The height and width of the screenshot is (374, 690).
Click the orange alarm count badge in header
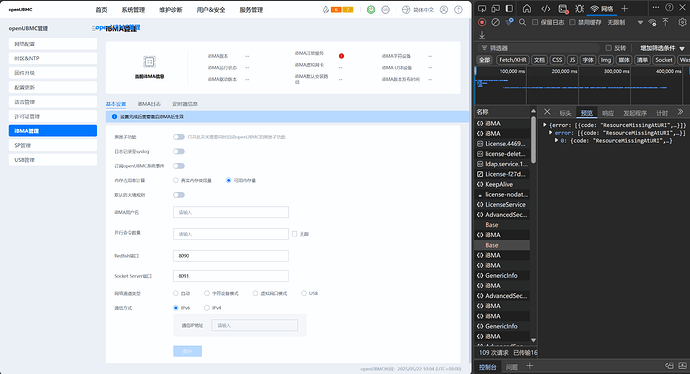336,10
